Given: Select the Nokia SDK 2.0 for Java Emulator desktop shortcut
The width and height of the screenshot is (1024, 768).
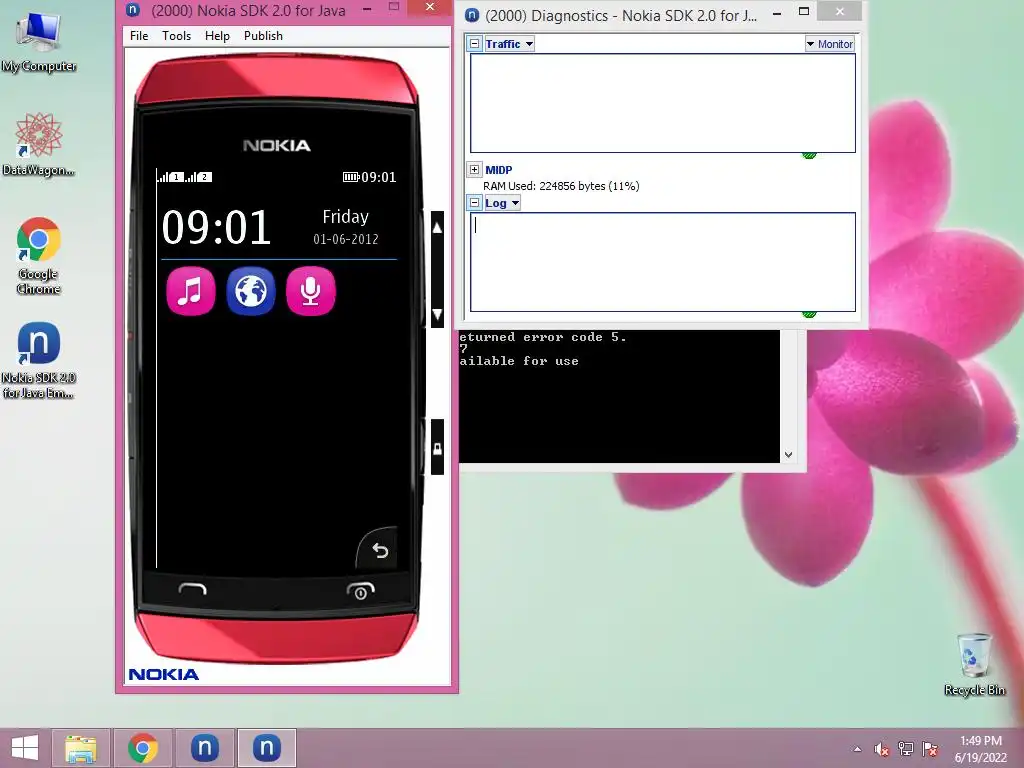Looking at the screenshot, I should [39, 360].
